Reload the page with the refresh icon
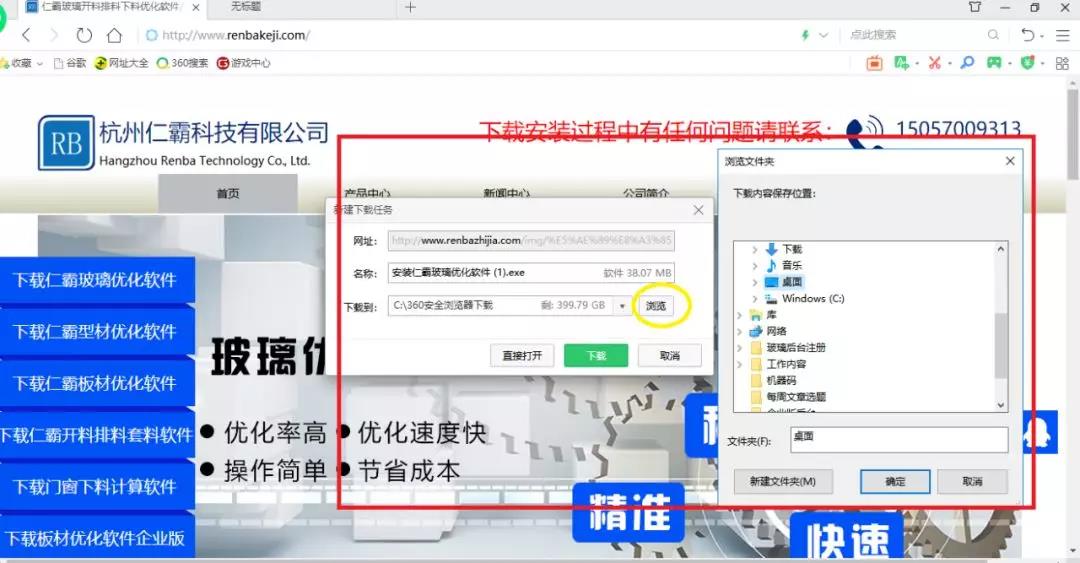This screenshot has width=1080, height=563. (84, 35)
